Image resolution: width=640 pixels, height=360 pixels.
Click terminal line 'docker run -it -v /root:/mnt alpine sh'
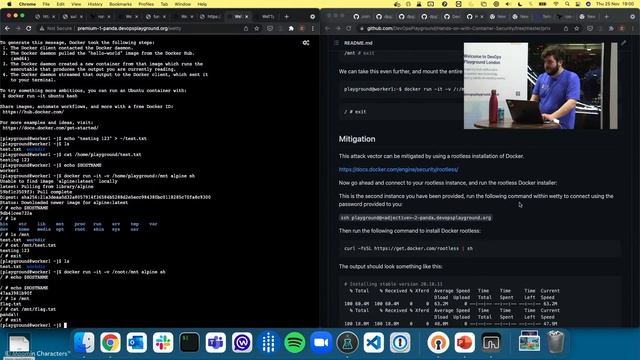115,272
